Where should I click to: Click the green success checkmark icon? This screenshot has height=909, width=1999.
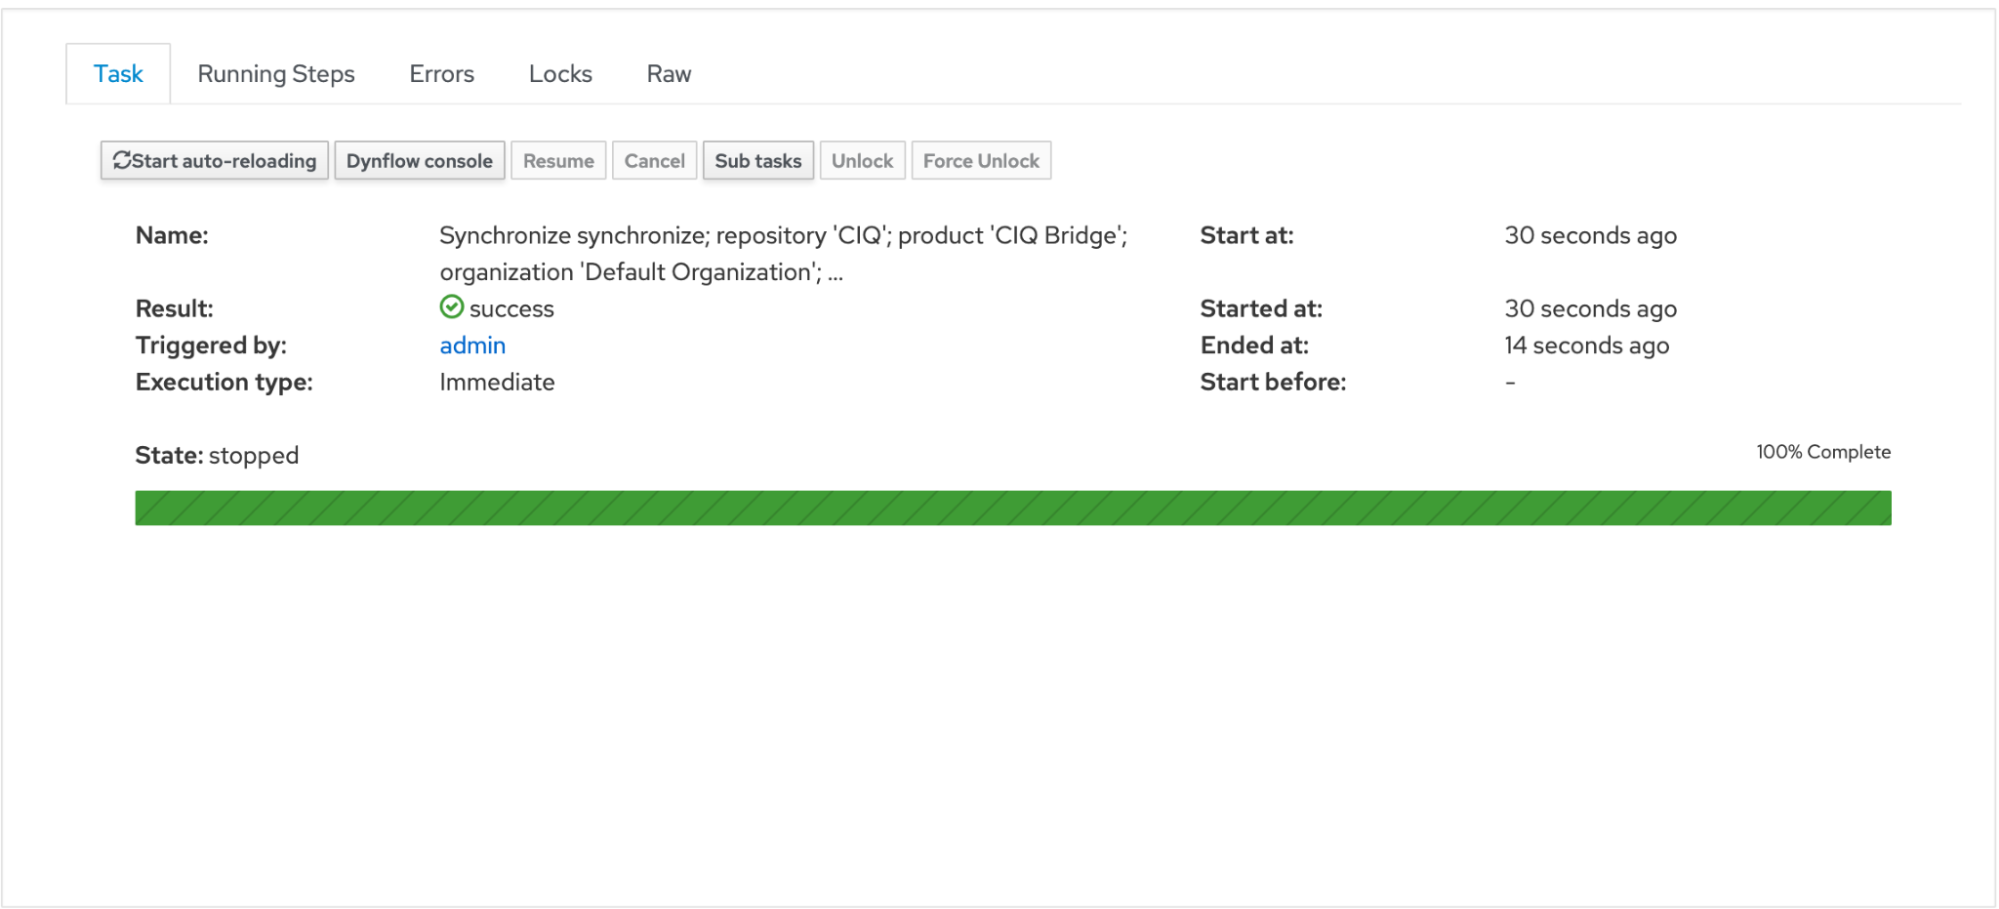(x=451, y=307)
